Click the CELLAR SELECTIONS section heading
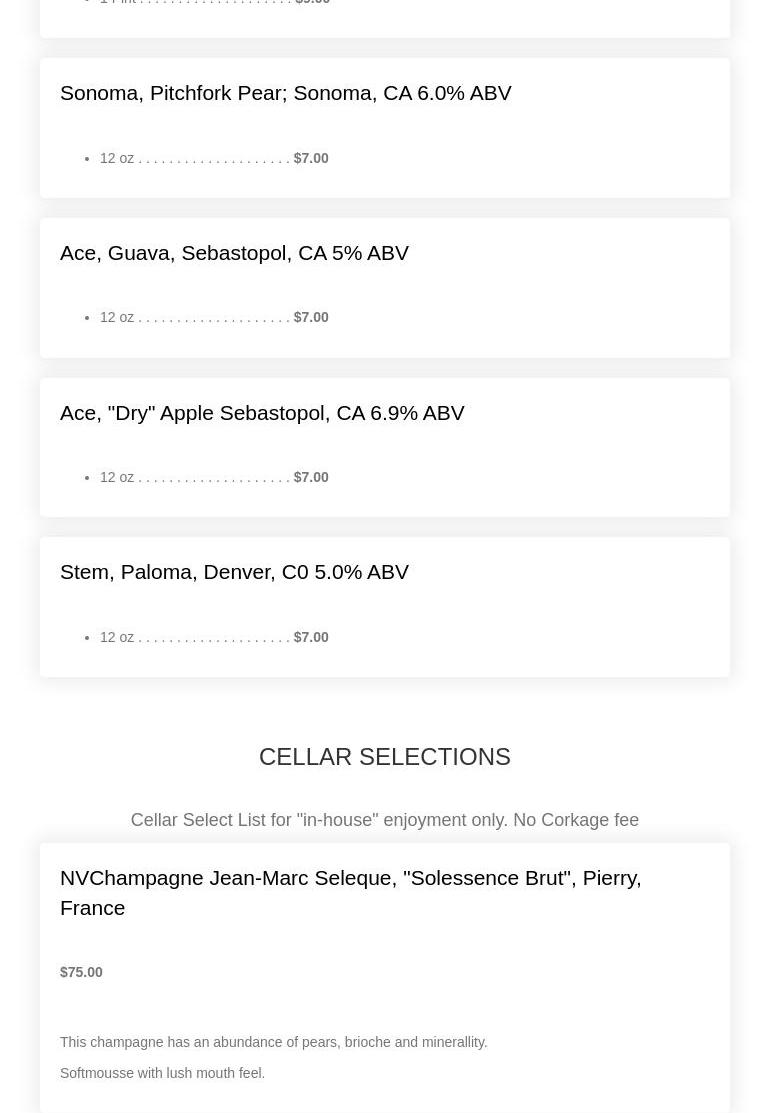This screenshot has height=1113, width=770. [385, 757]
